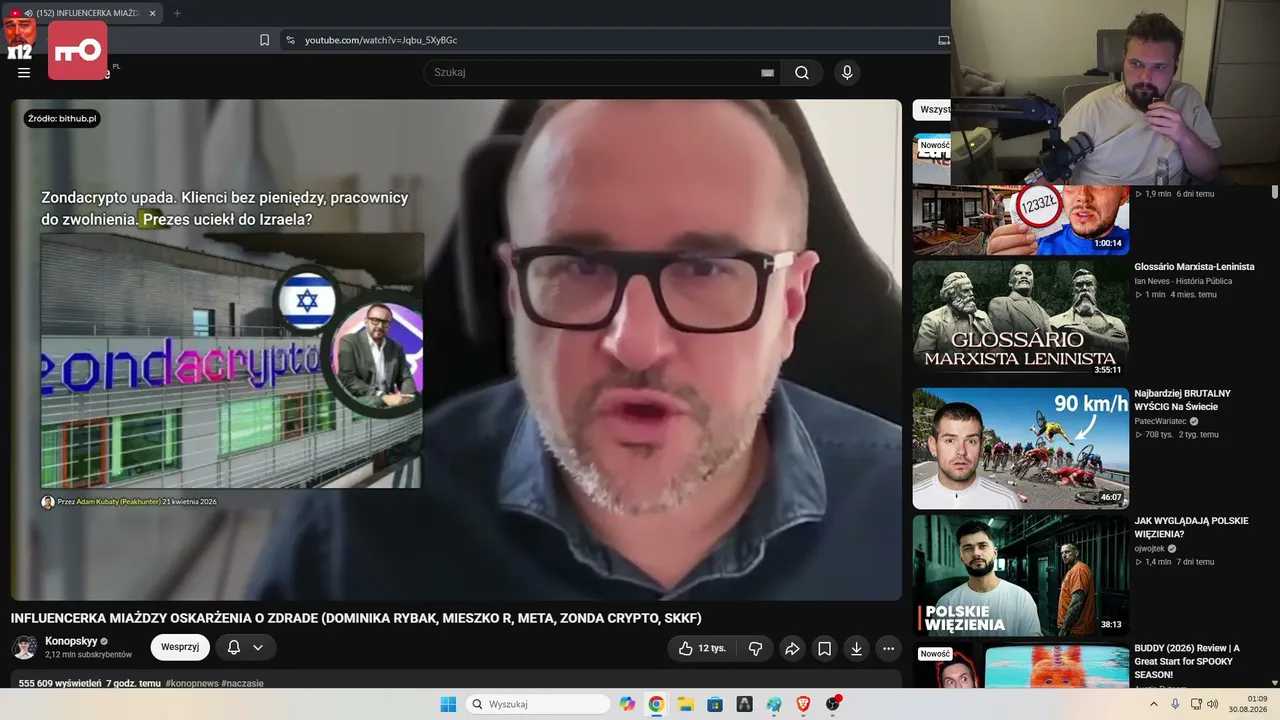Open the 90 km/h cycling race thumbnail

[1020, 448]
